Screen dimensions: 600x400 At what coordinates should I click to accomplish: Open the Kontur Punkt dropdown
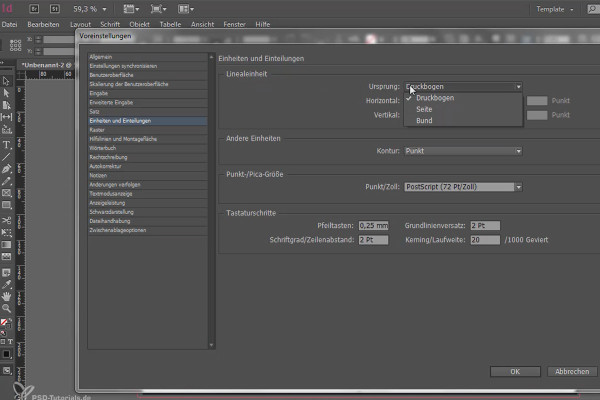click(x=463, y=151)
